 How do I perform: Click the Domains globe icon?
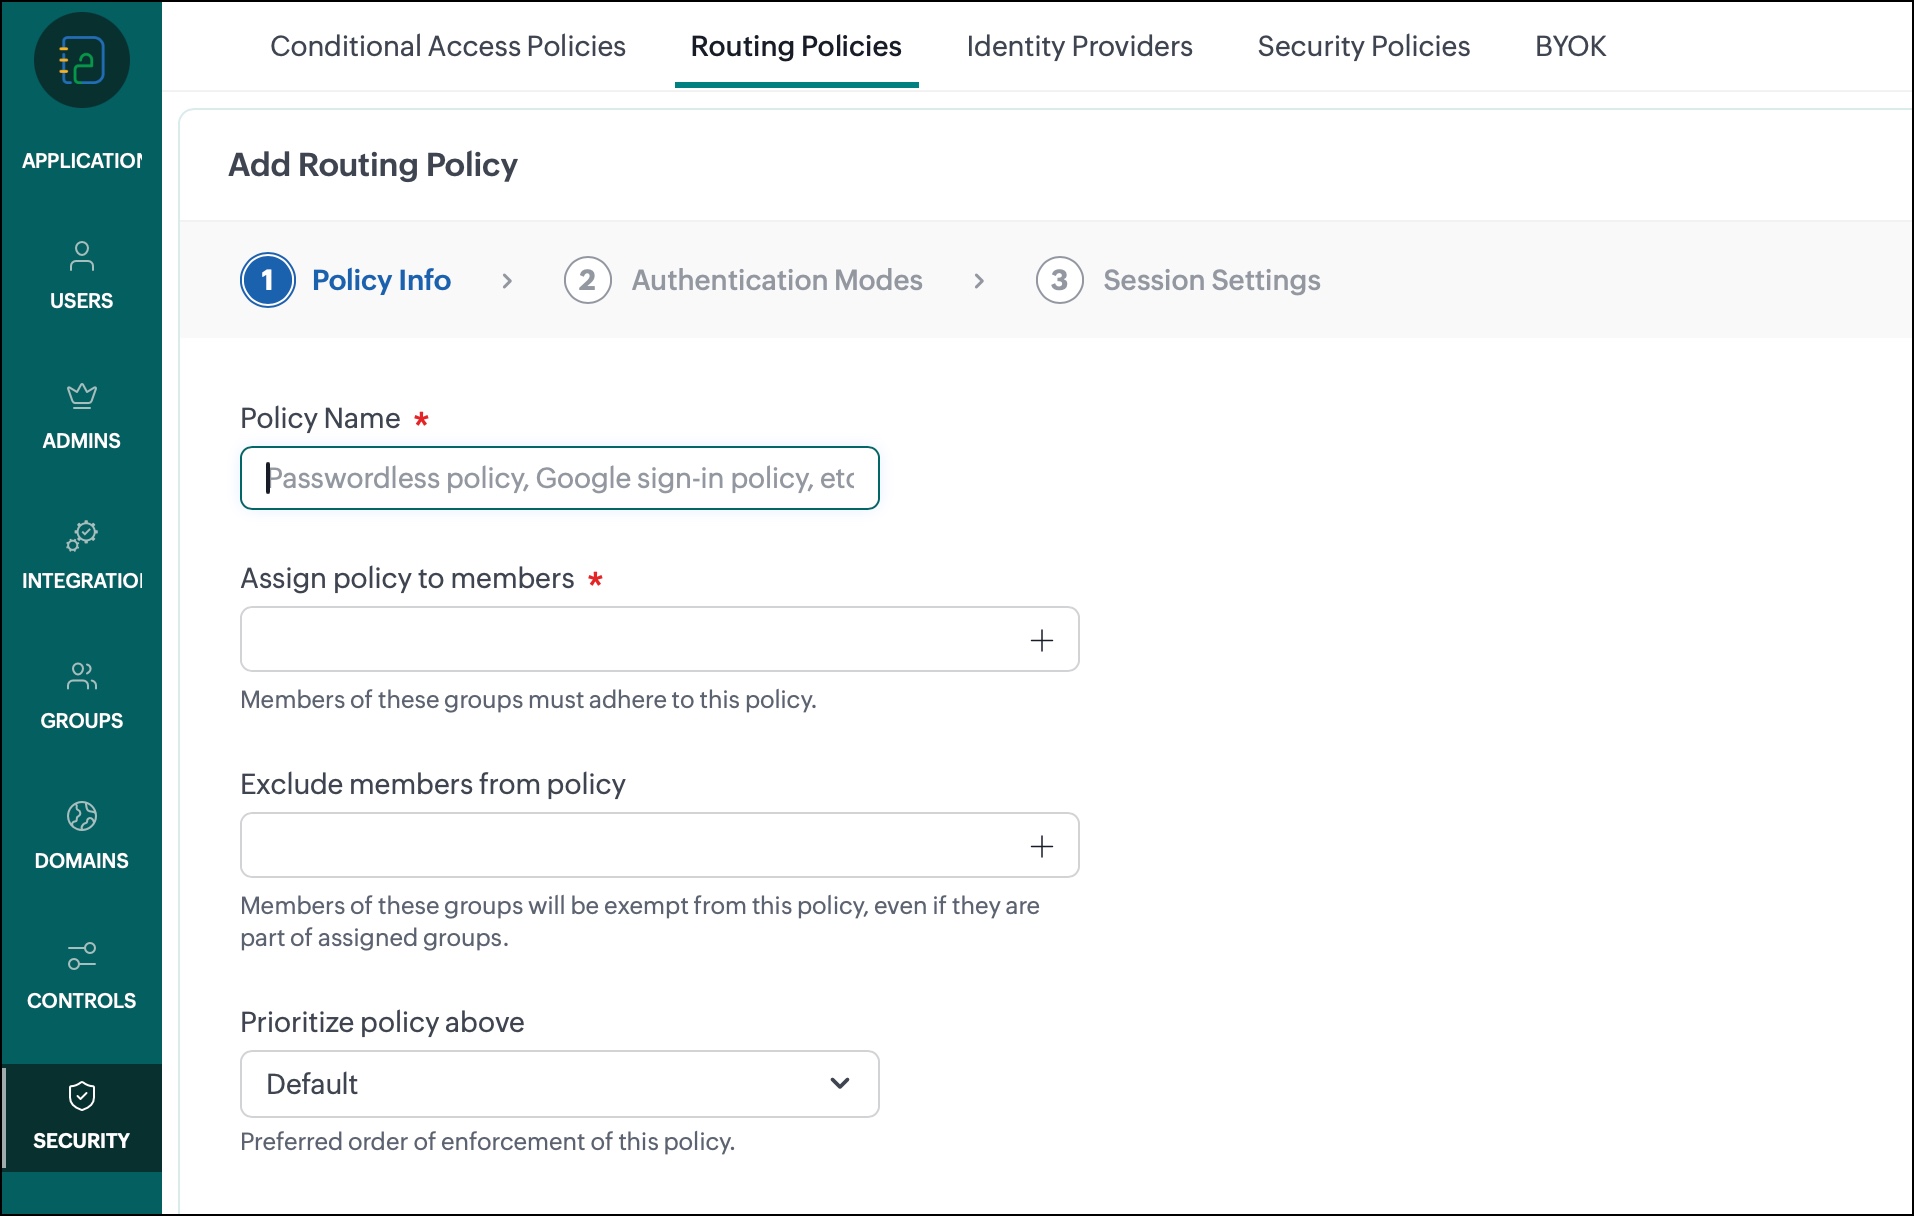coord(81,816)
